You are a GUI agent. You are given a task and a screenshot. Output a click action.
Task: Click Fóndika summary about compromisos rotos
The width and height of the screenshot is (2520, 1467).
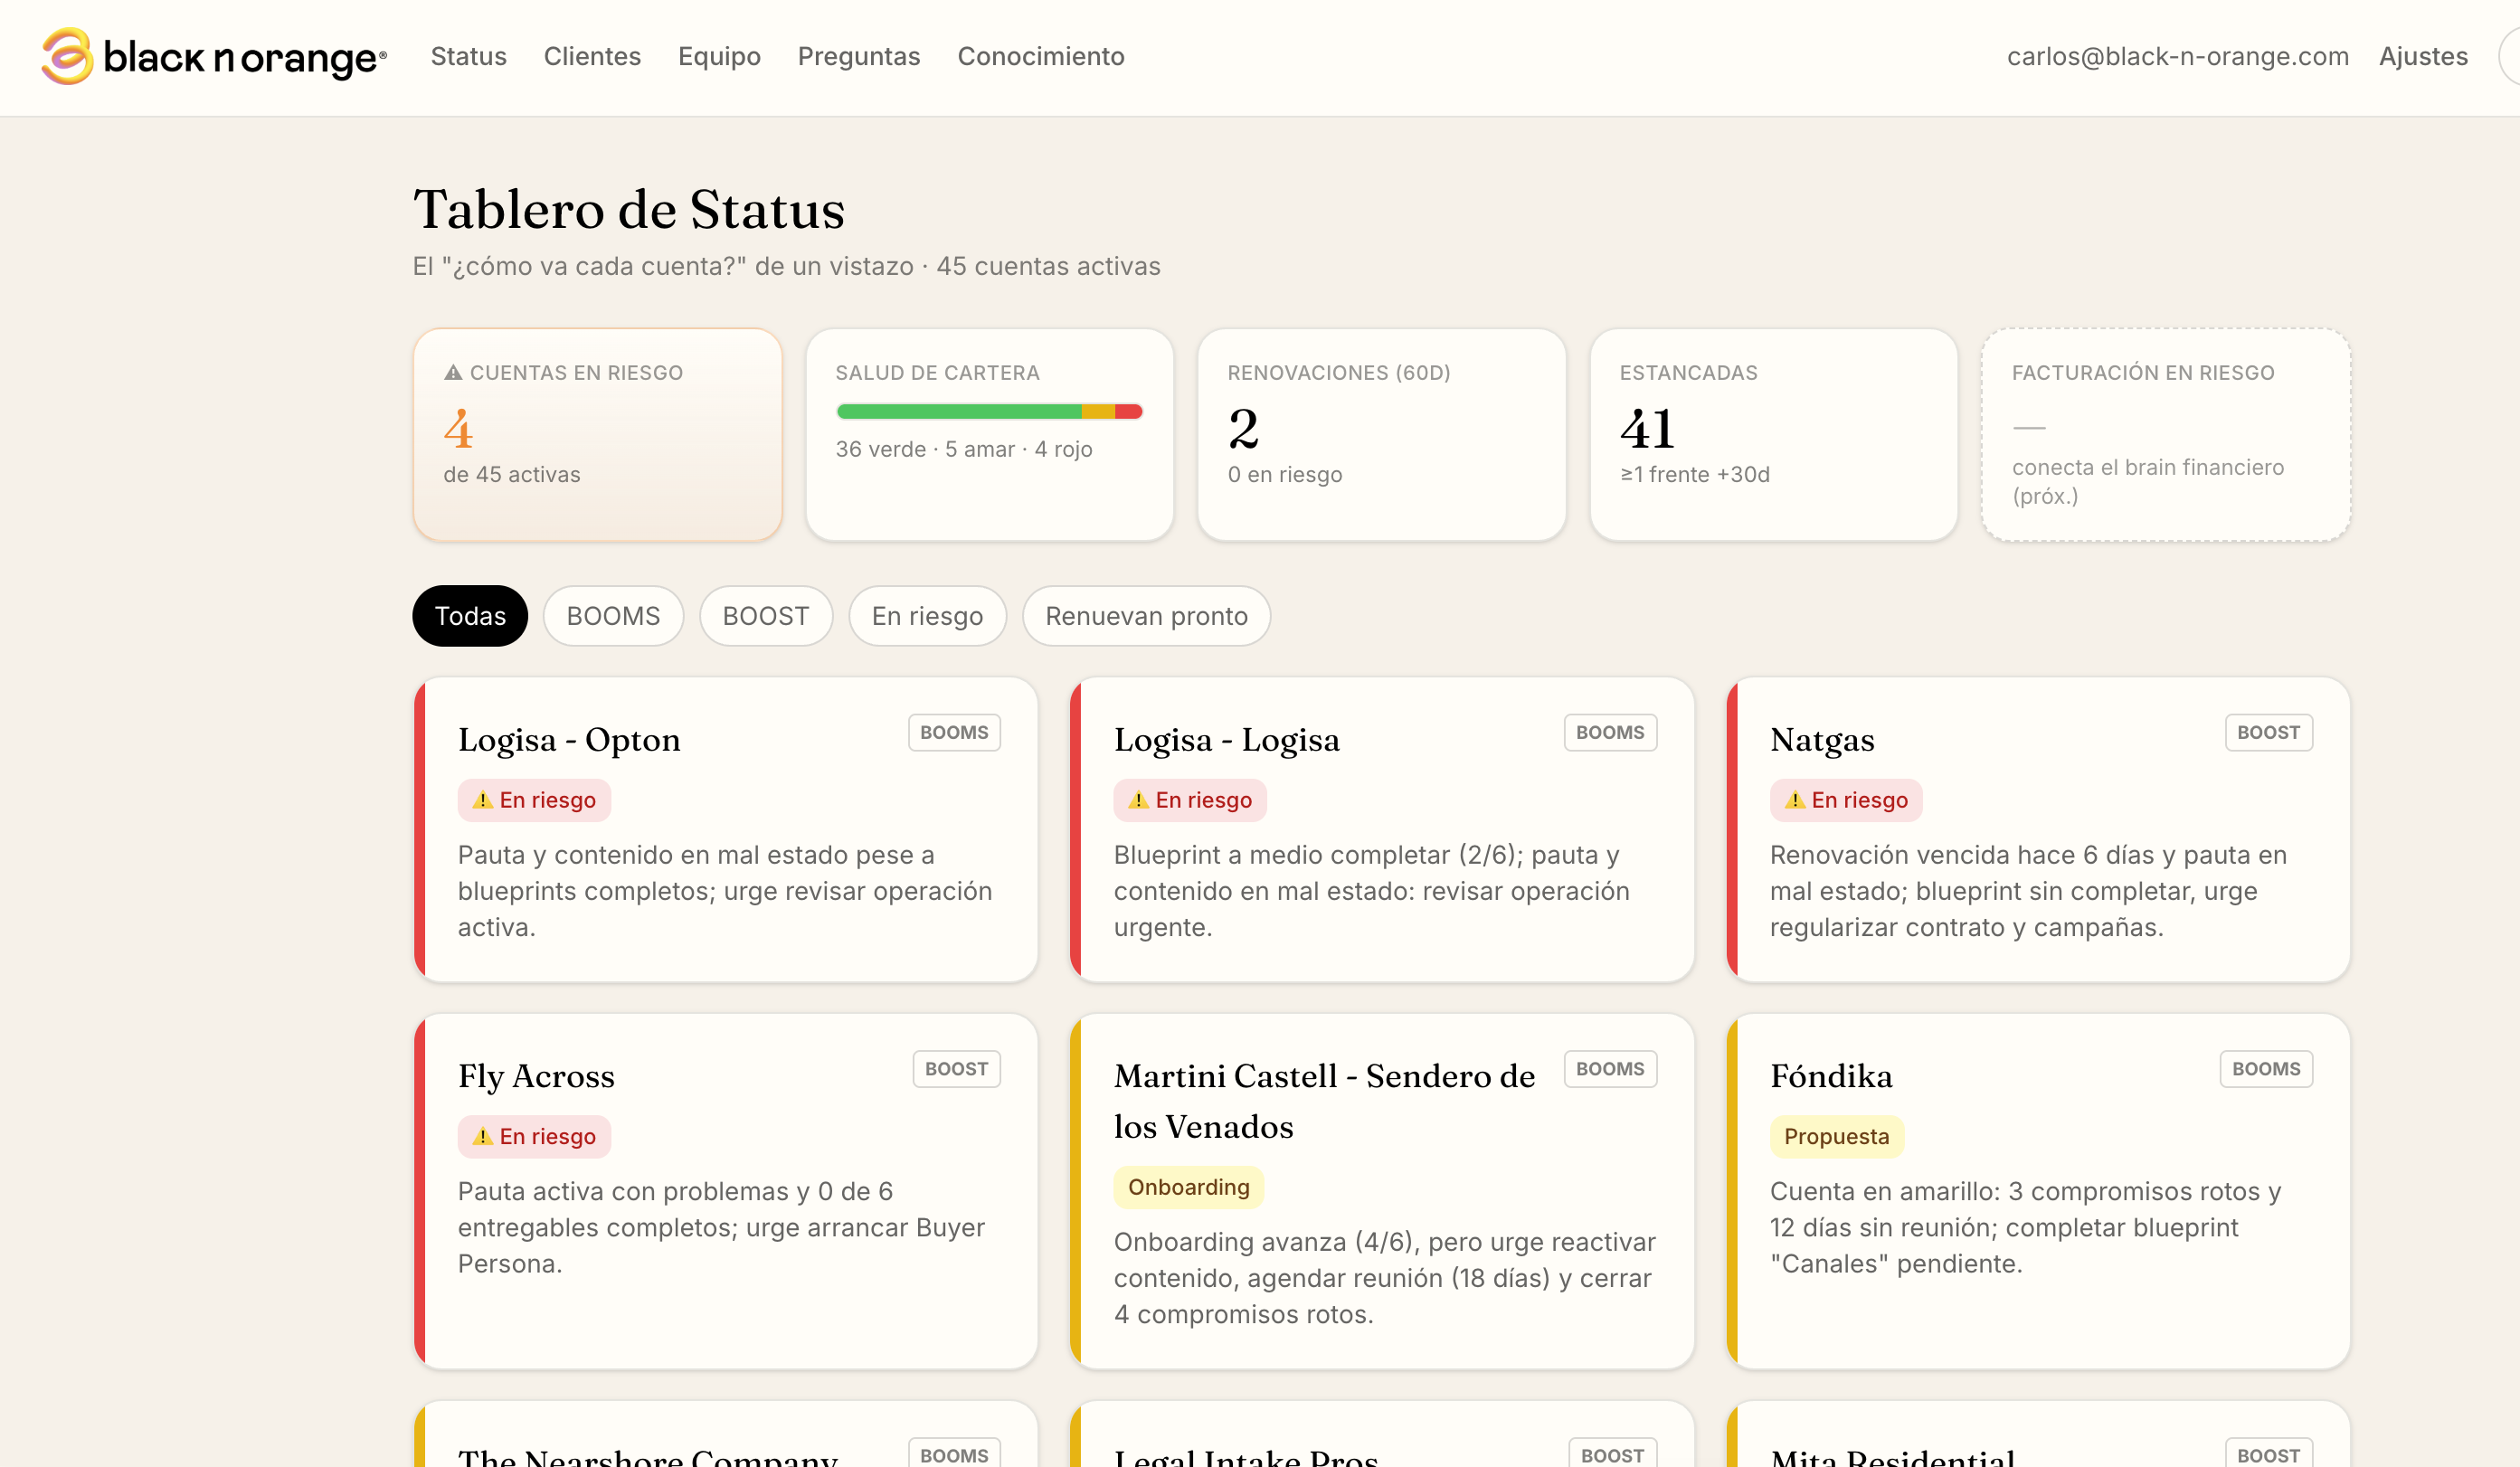click(2025, 1227)
